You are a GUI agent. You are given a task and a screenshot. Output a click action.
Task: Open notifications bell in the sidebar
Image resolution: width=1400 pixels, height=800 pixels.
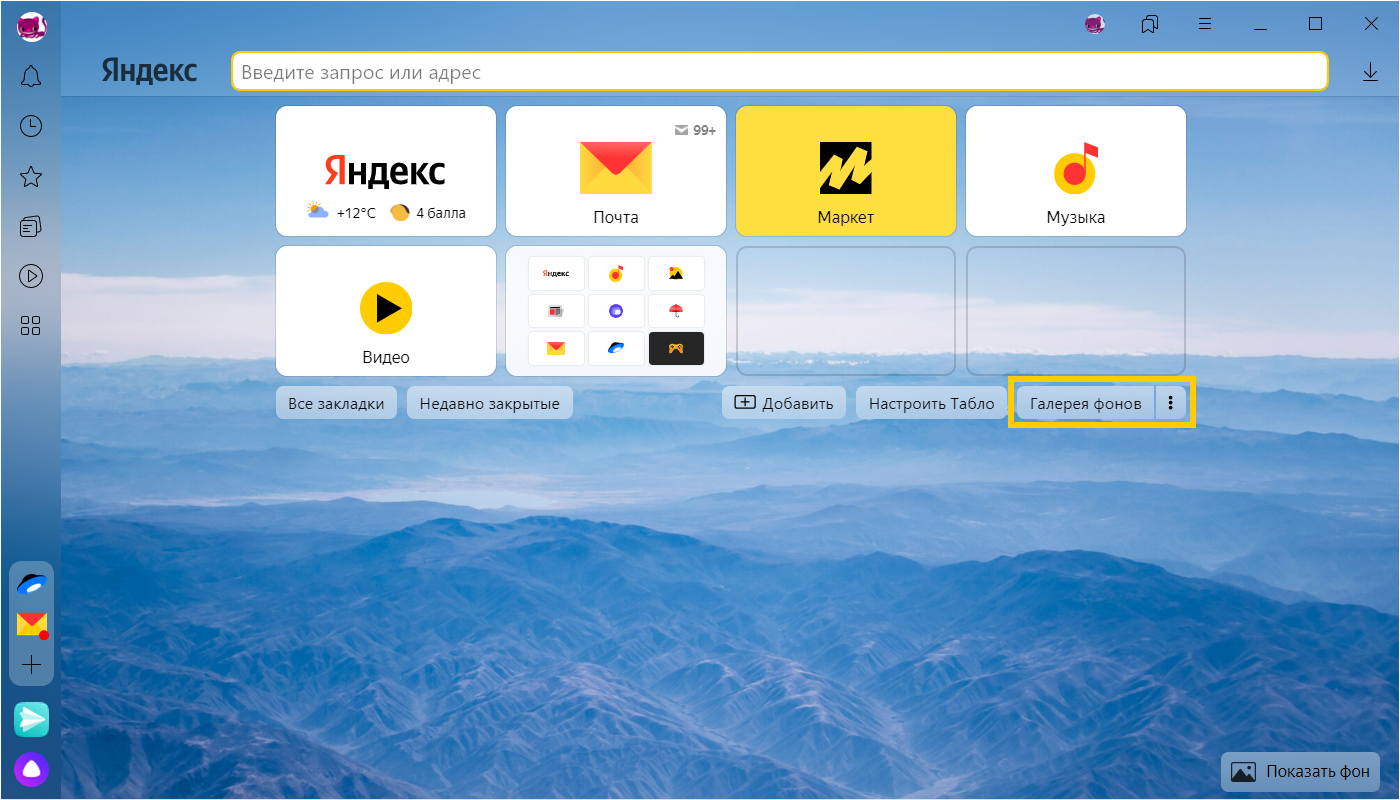(31, 76)
